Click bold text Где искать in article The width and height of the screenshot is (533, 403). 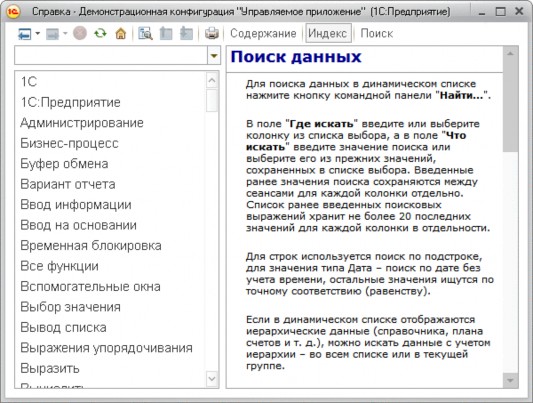321,124
